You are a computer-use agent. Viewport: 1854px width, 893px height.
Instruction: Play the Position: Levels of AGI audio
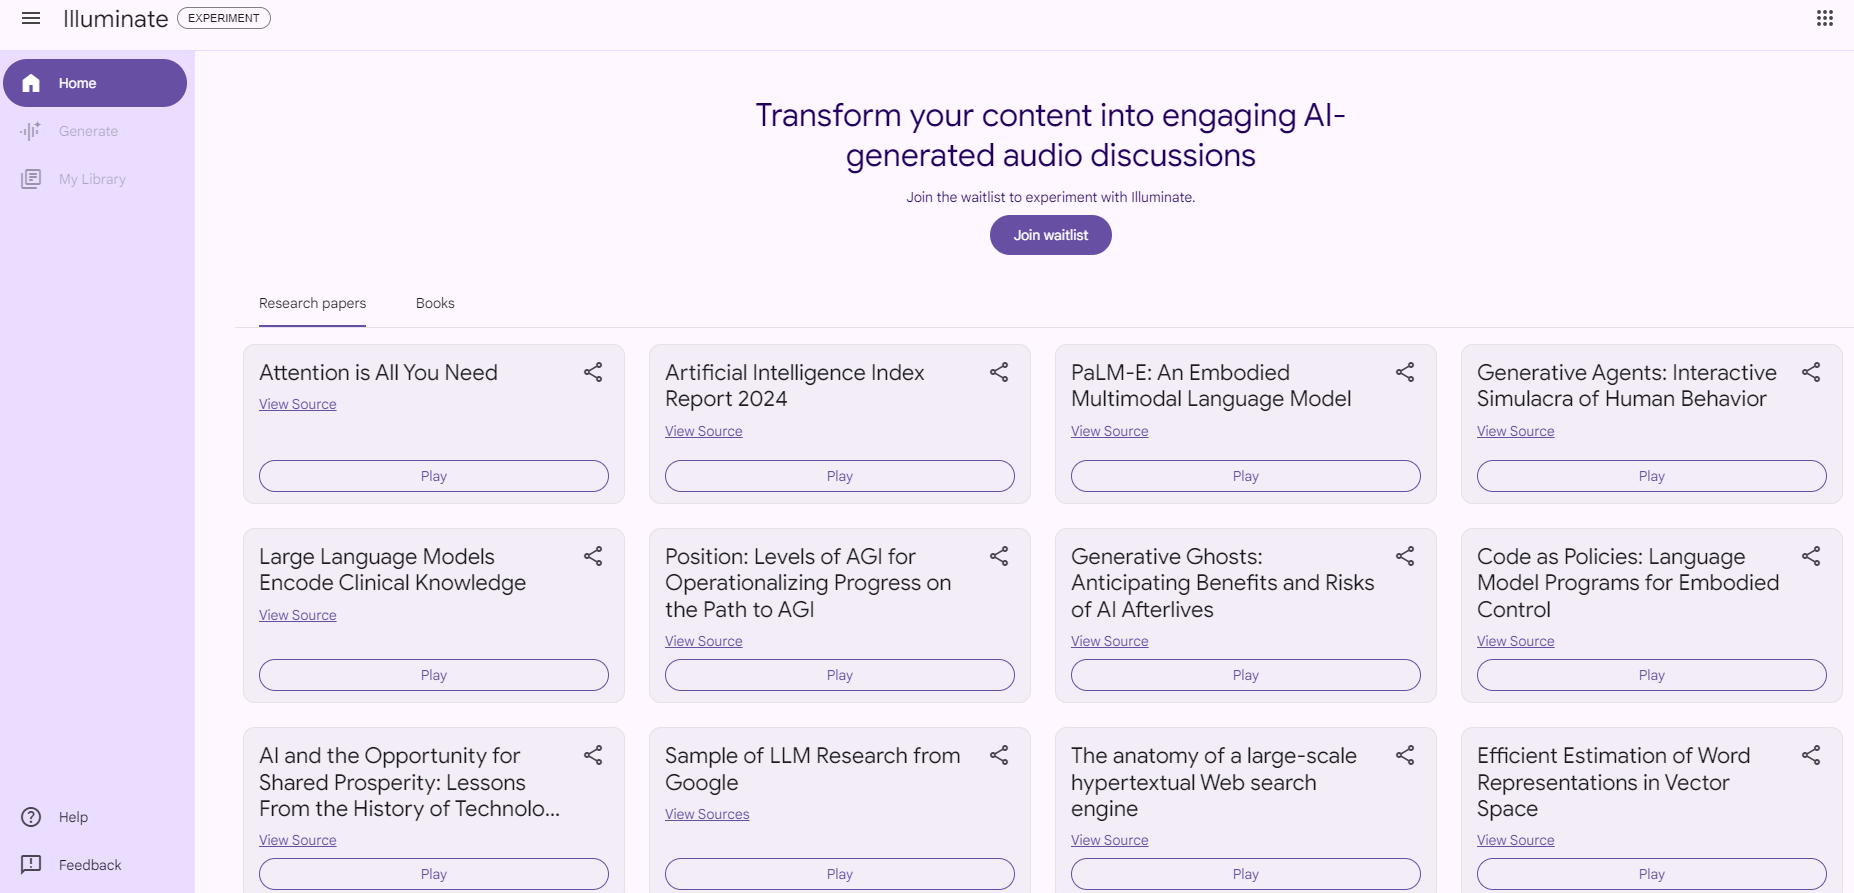click(840, 675)
